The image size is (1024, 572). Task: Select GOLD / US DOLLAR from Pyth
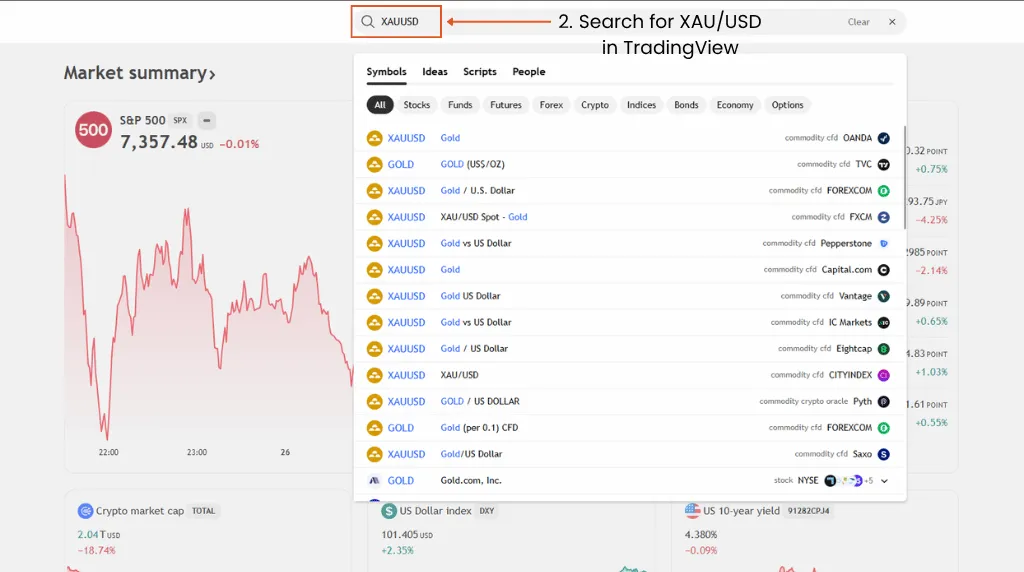pyautogui.click(x=629, y=402)
